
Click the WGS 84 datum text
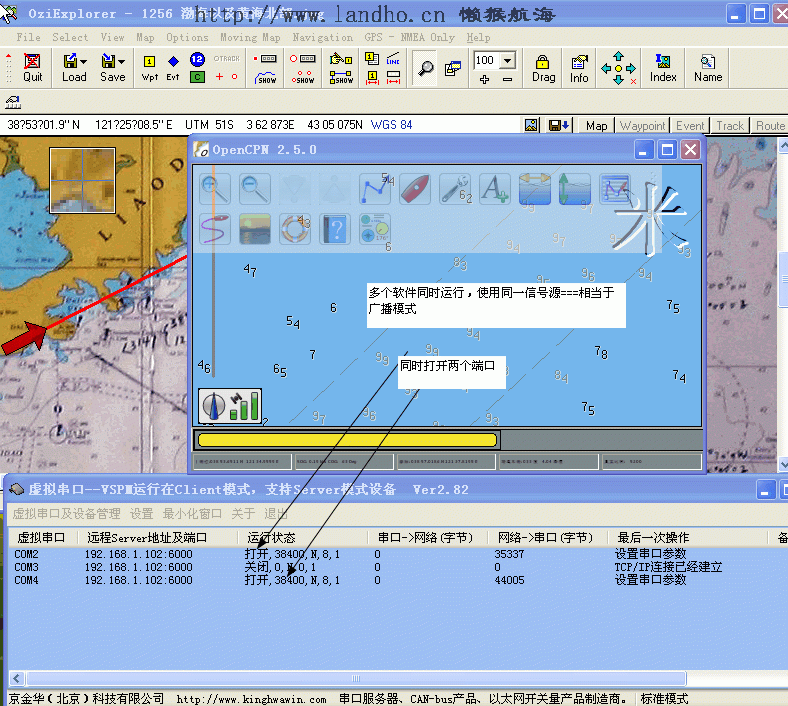click(x=391, y=125)
